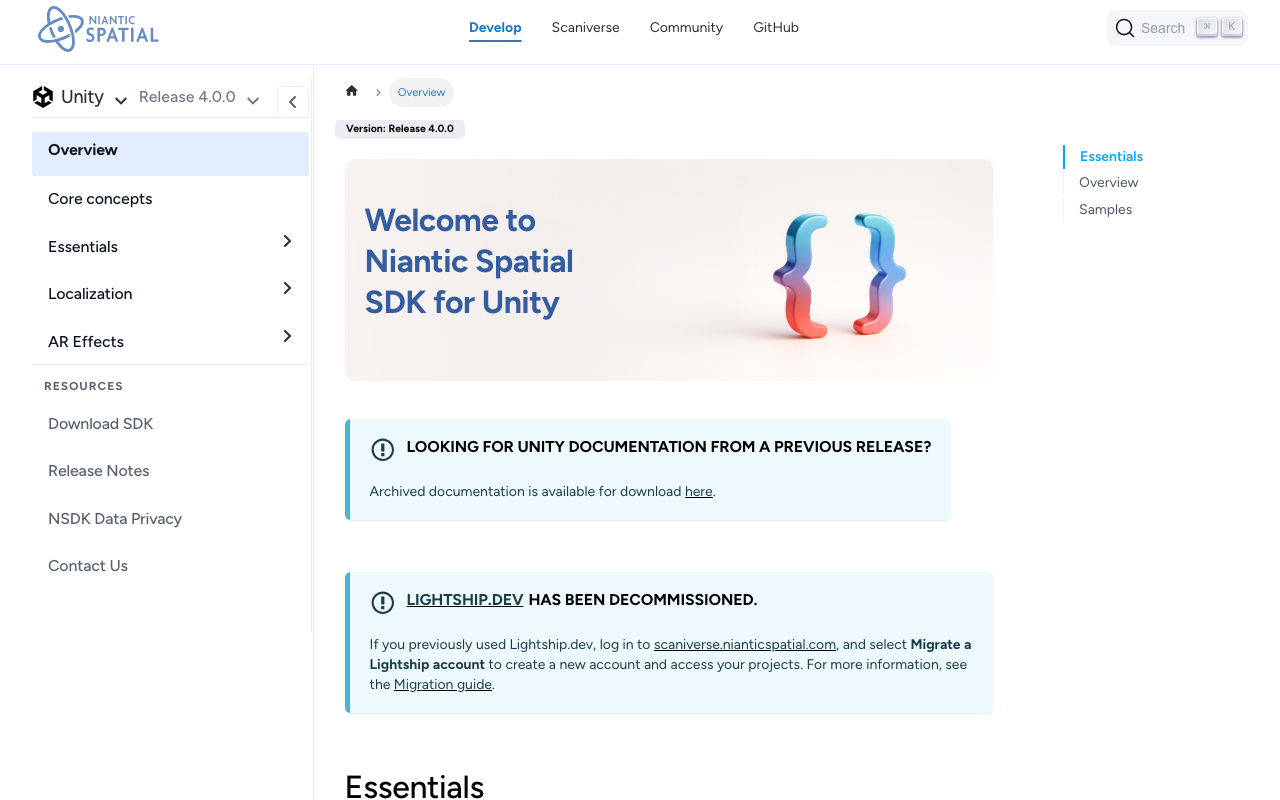The height and width of the screenshot is (800, 1280).
Task: Click the alert icon in the Lightship.dev notice
Action: tap(383, 602)
